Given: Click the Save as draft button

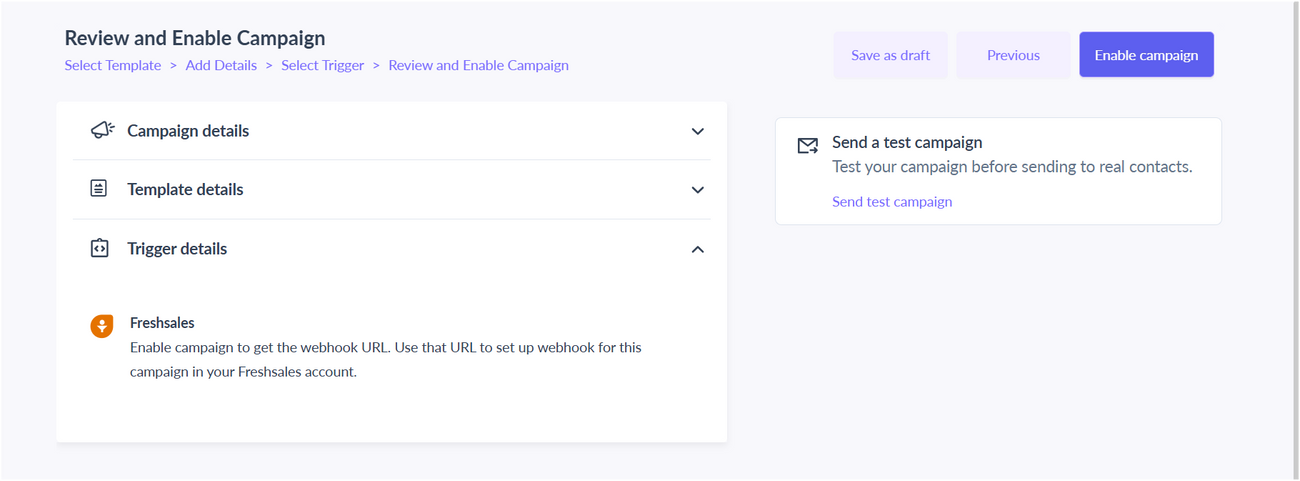Looking at the screenshot, I should pyautogui.click(x=891, y=55).
